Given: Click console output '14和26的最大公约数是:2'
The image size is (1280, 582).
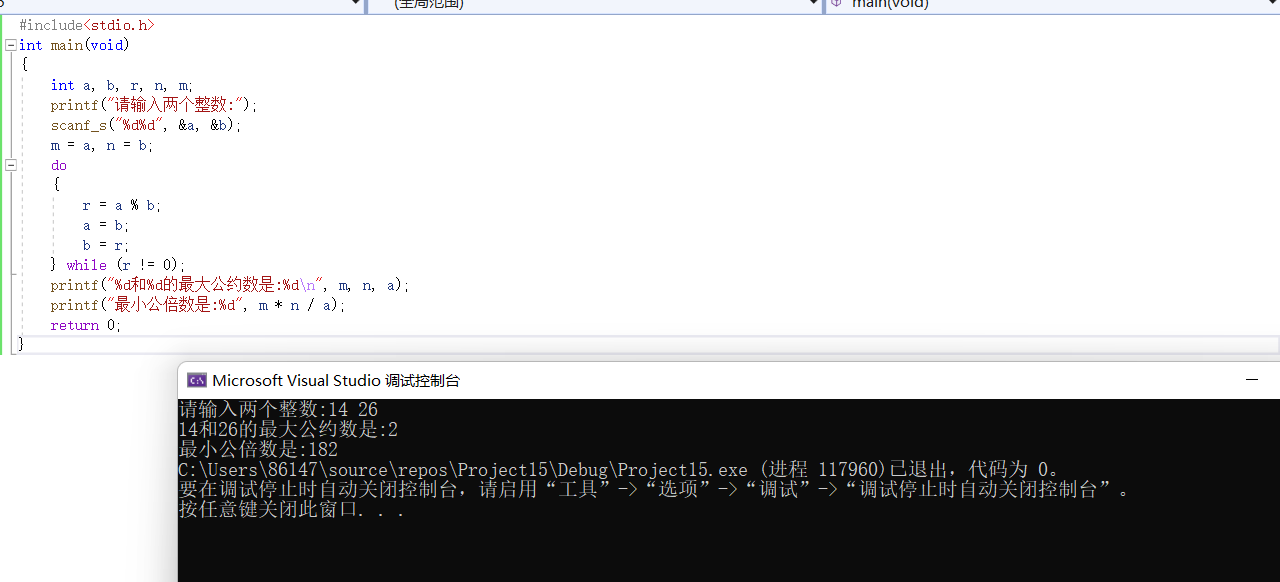Looking at the screenshot, I should coord(288,429).
